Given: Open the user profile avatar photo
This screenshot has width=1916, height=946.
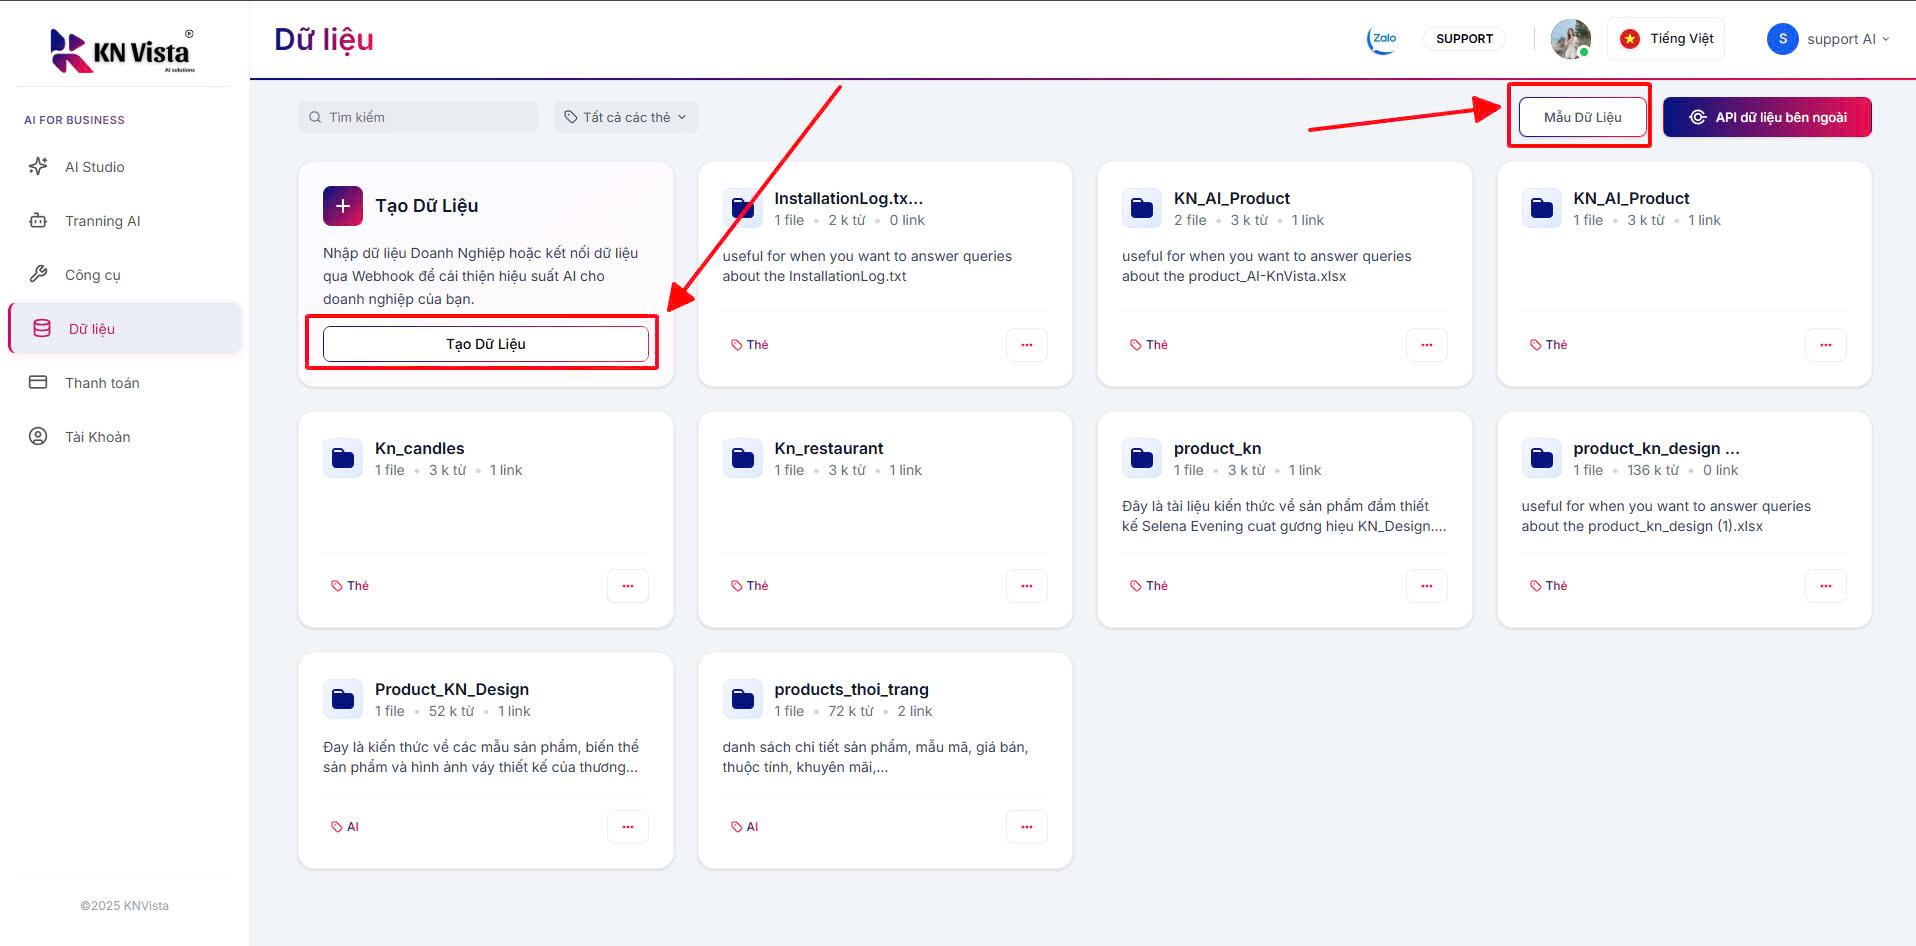Looking at the screenshot, I should coord(1570,39).
